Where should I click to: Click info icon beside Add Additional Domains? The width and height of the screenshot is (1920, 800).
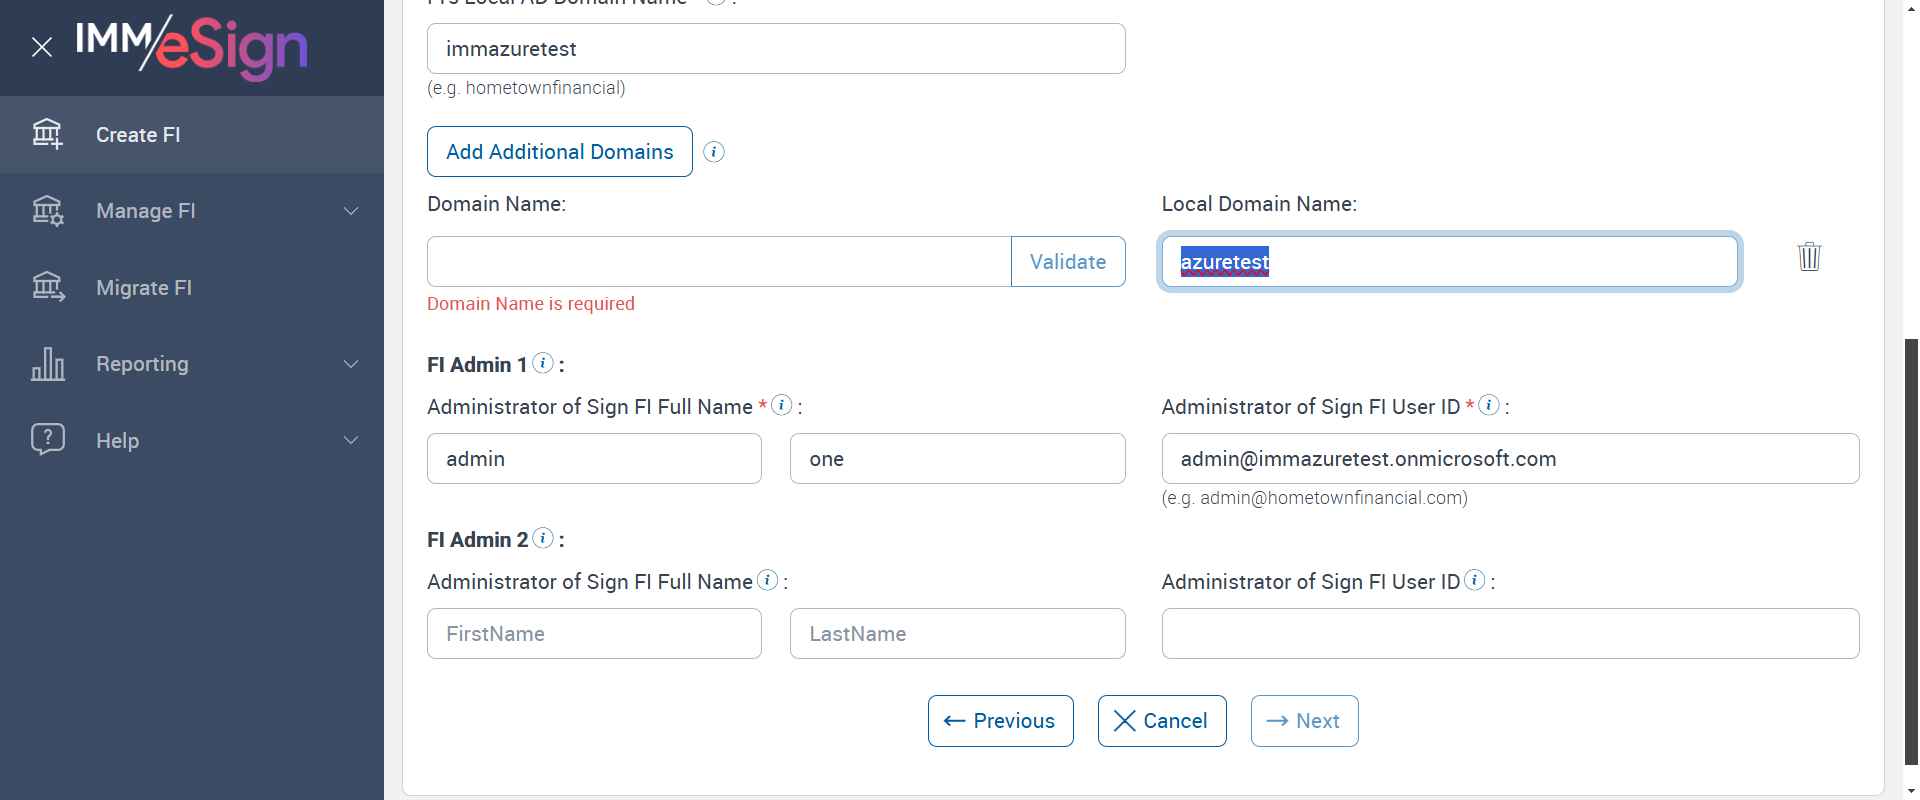tap(714, 152)
